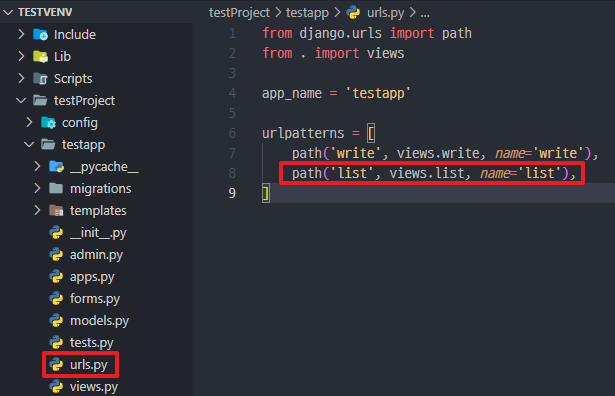Click the Python icon beside forms.py
Screen dimensions: 615x396
coord(56,298)
